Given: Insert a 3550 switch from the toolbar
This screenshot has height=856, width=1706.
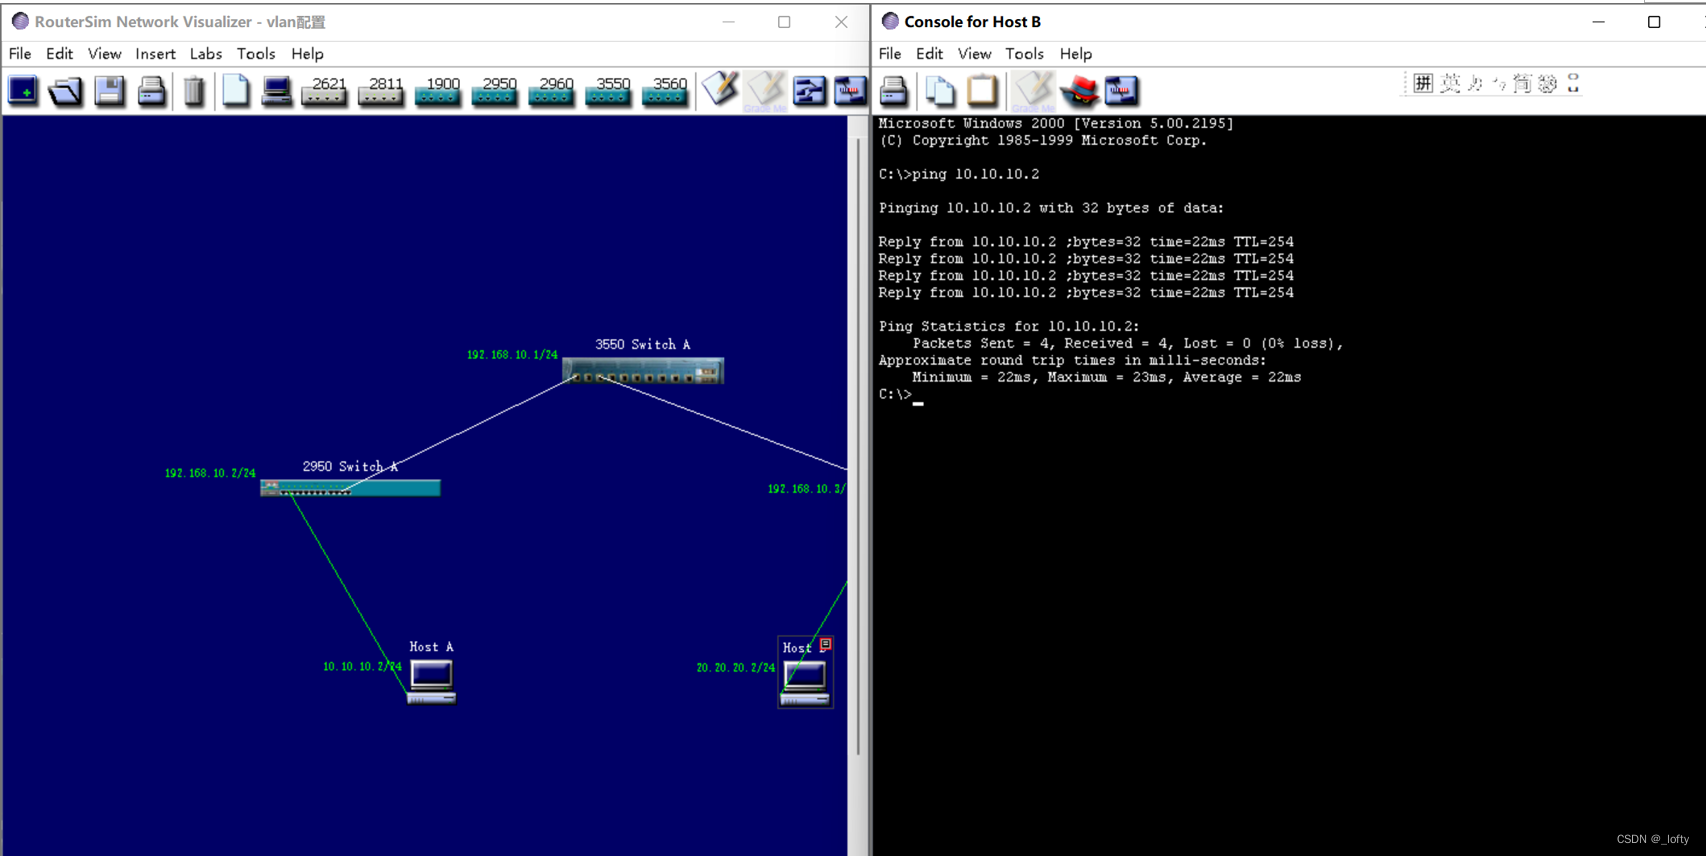Looking at the screenshot, I should tap(609, 91).
